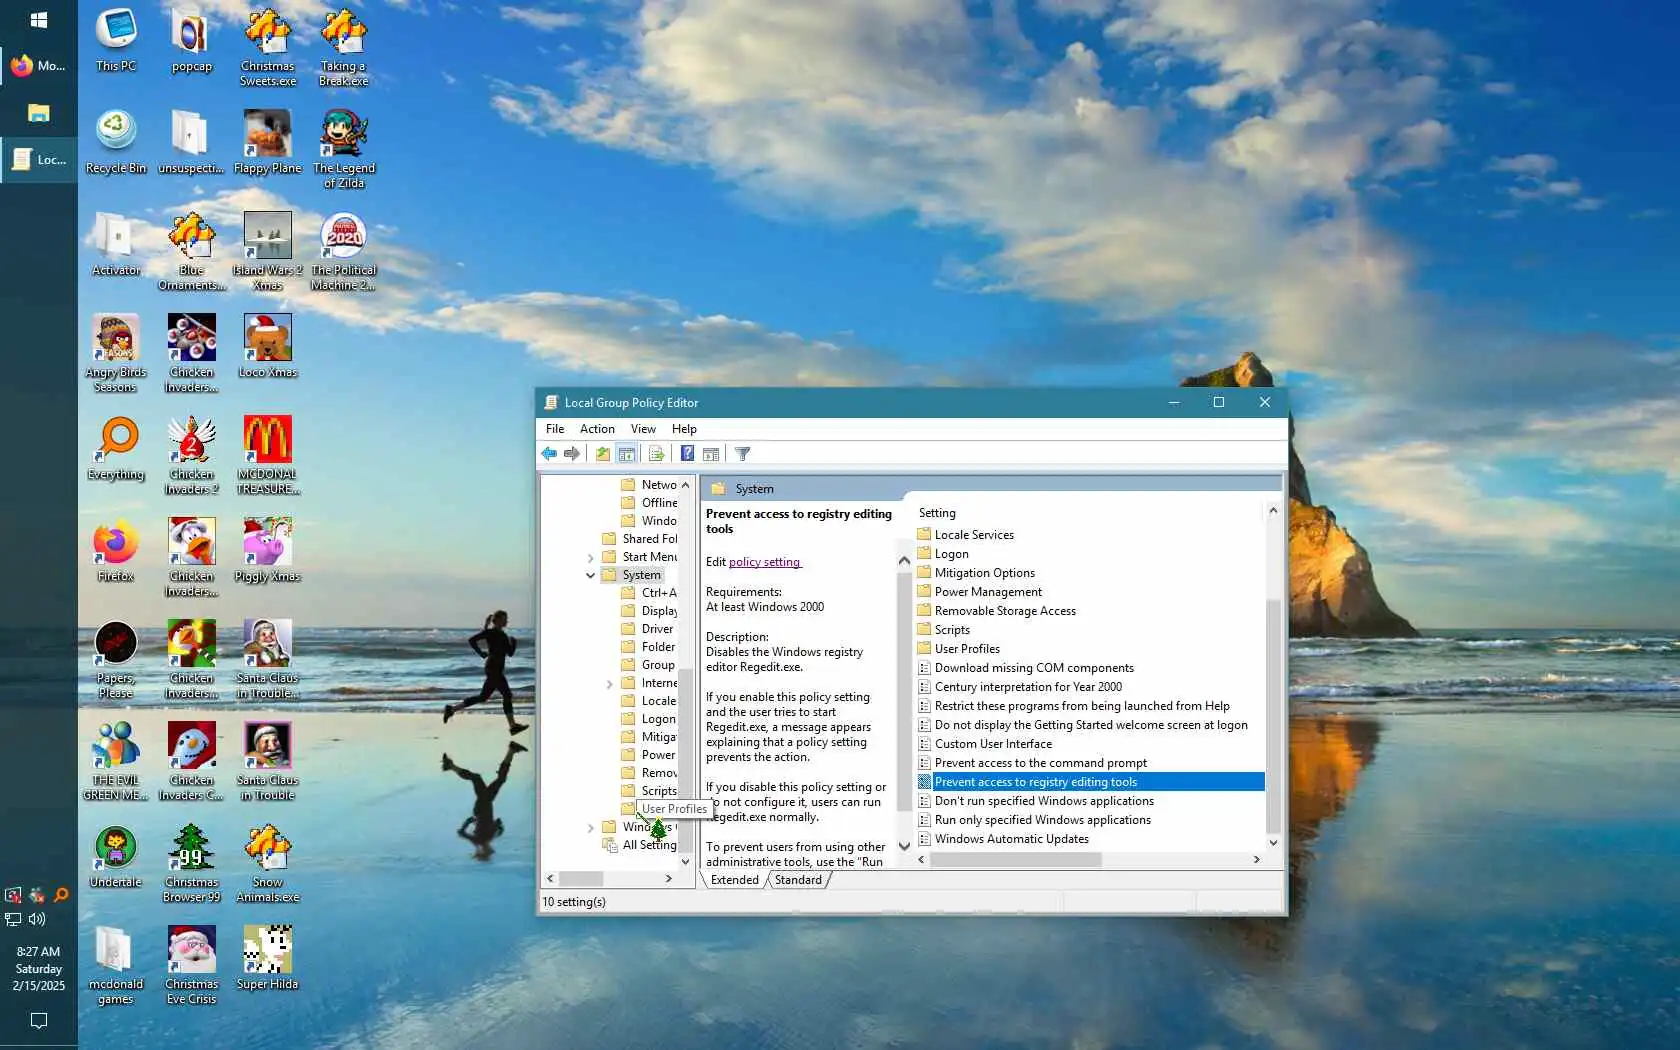1680x1050 pixels.
Task: Select the Firefox desktop shortcut
Action: click(116, 550)
